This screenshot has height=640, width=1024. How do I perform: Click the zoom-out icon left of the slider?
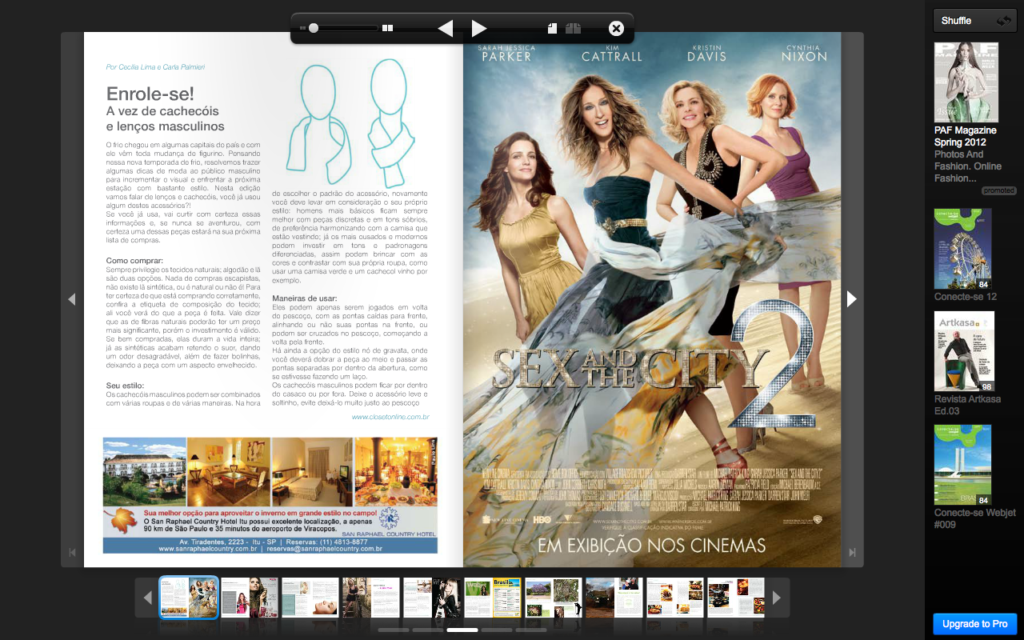(302, 28)
